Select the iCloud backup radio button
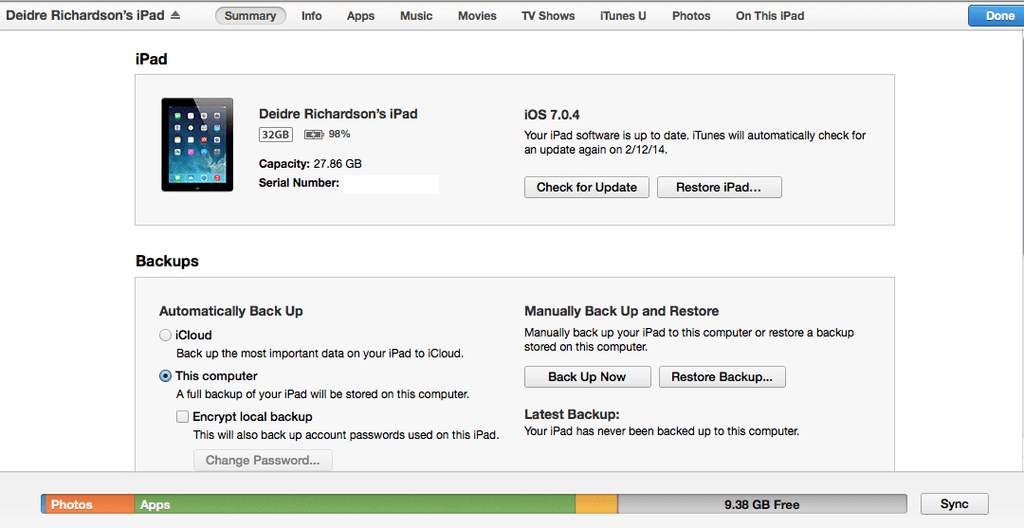 tap(165, 335)
